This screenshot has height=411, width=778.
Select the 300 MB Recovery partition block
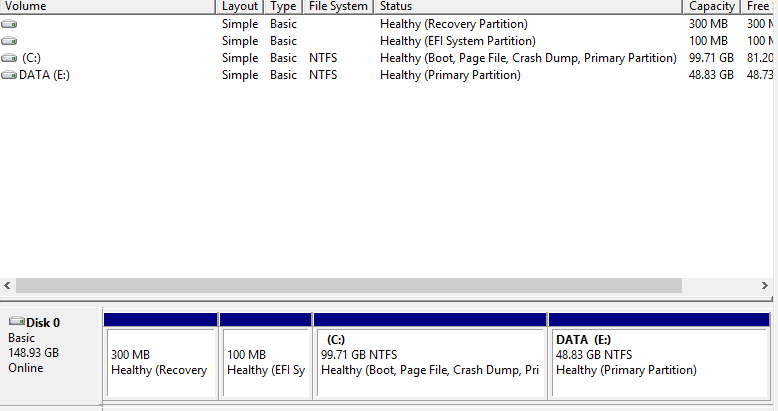coord(160,362)
